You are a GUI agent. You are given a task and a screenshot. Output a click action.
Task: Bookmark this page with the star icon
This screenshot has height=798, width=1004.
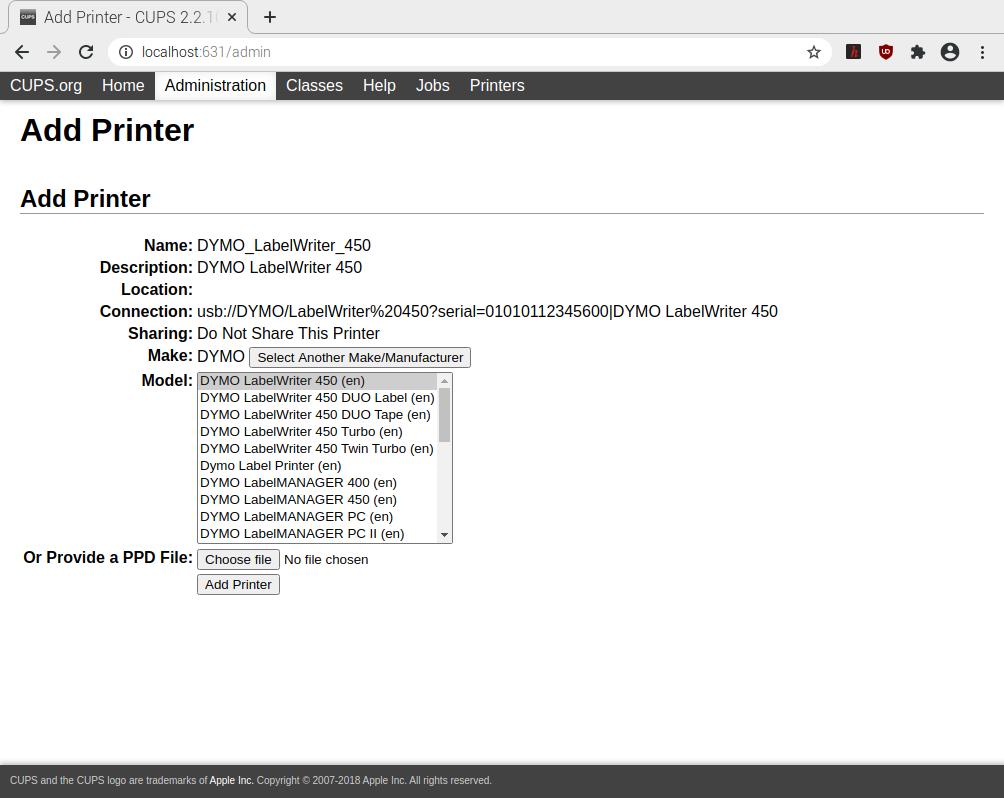(814, 52)
